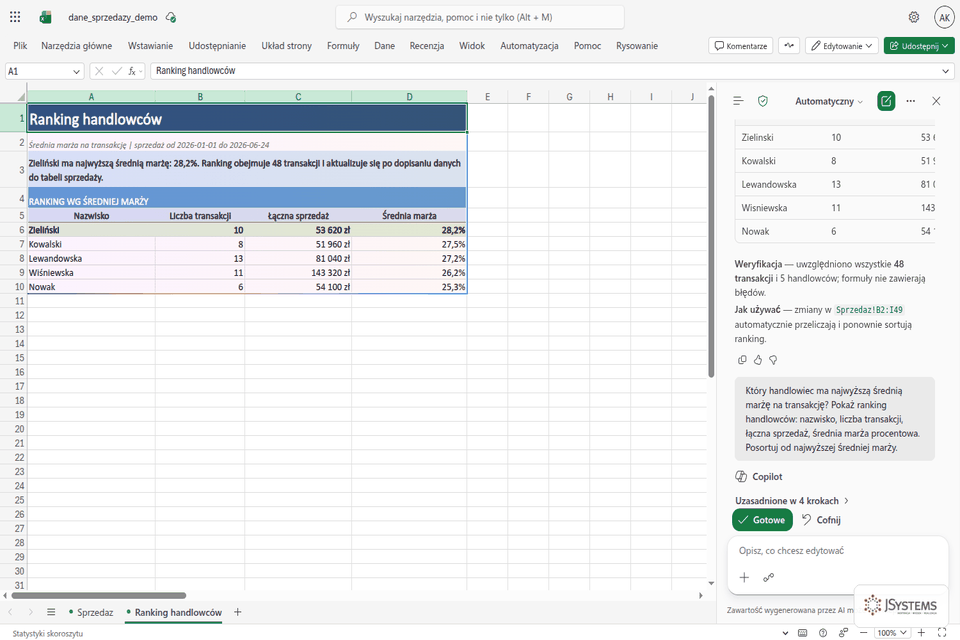Open fx function dropdown arrow
Viewport: 960px width, 640px height.
(141, 72)
